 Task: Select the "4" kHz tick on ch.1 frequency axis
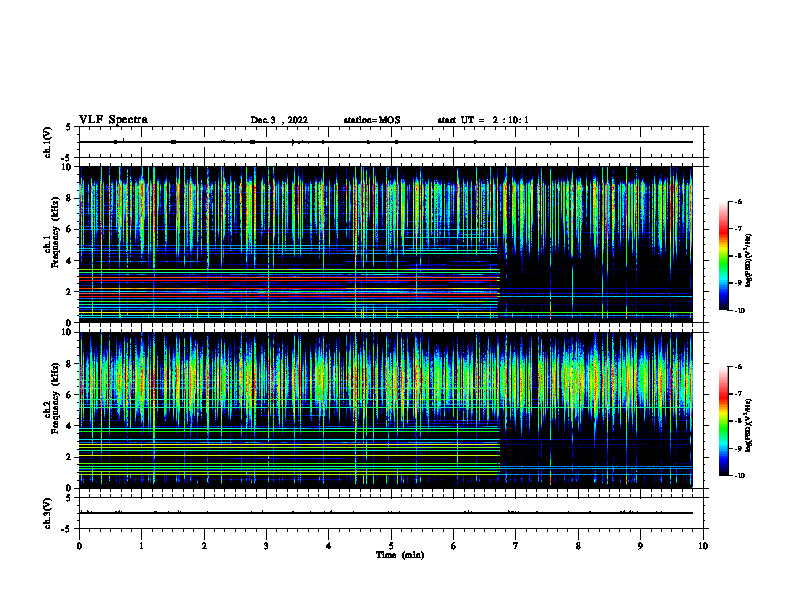pos(70,261)
